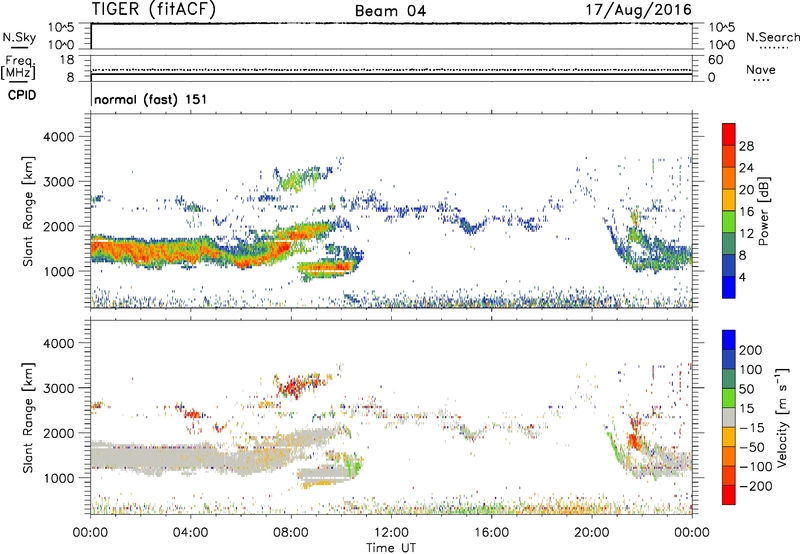Click the '12:00' time axis tick label
800x554 pixels.
391,533
